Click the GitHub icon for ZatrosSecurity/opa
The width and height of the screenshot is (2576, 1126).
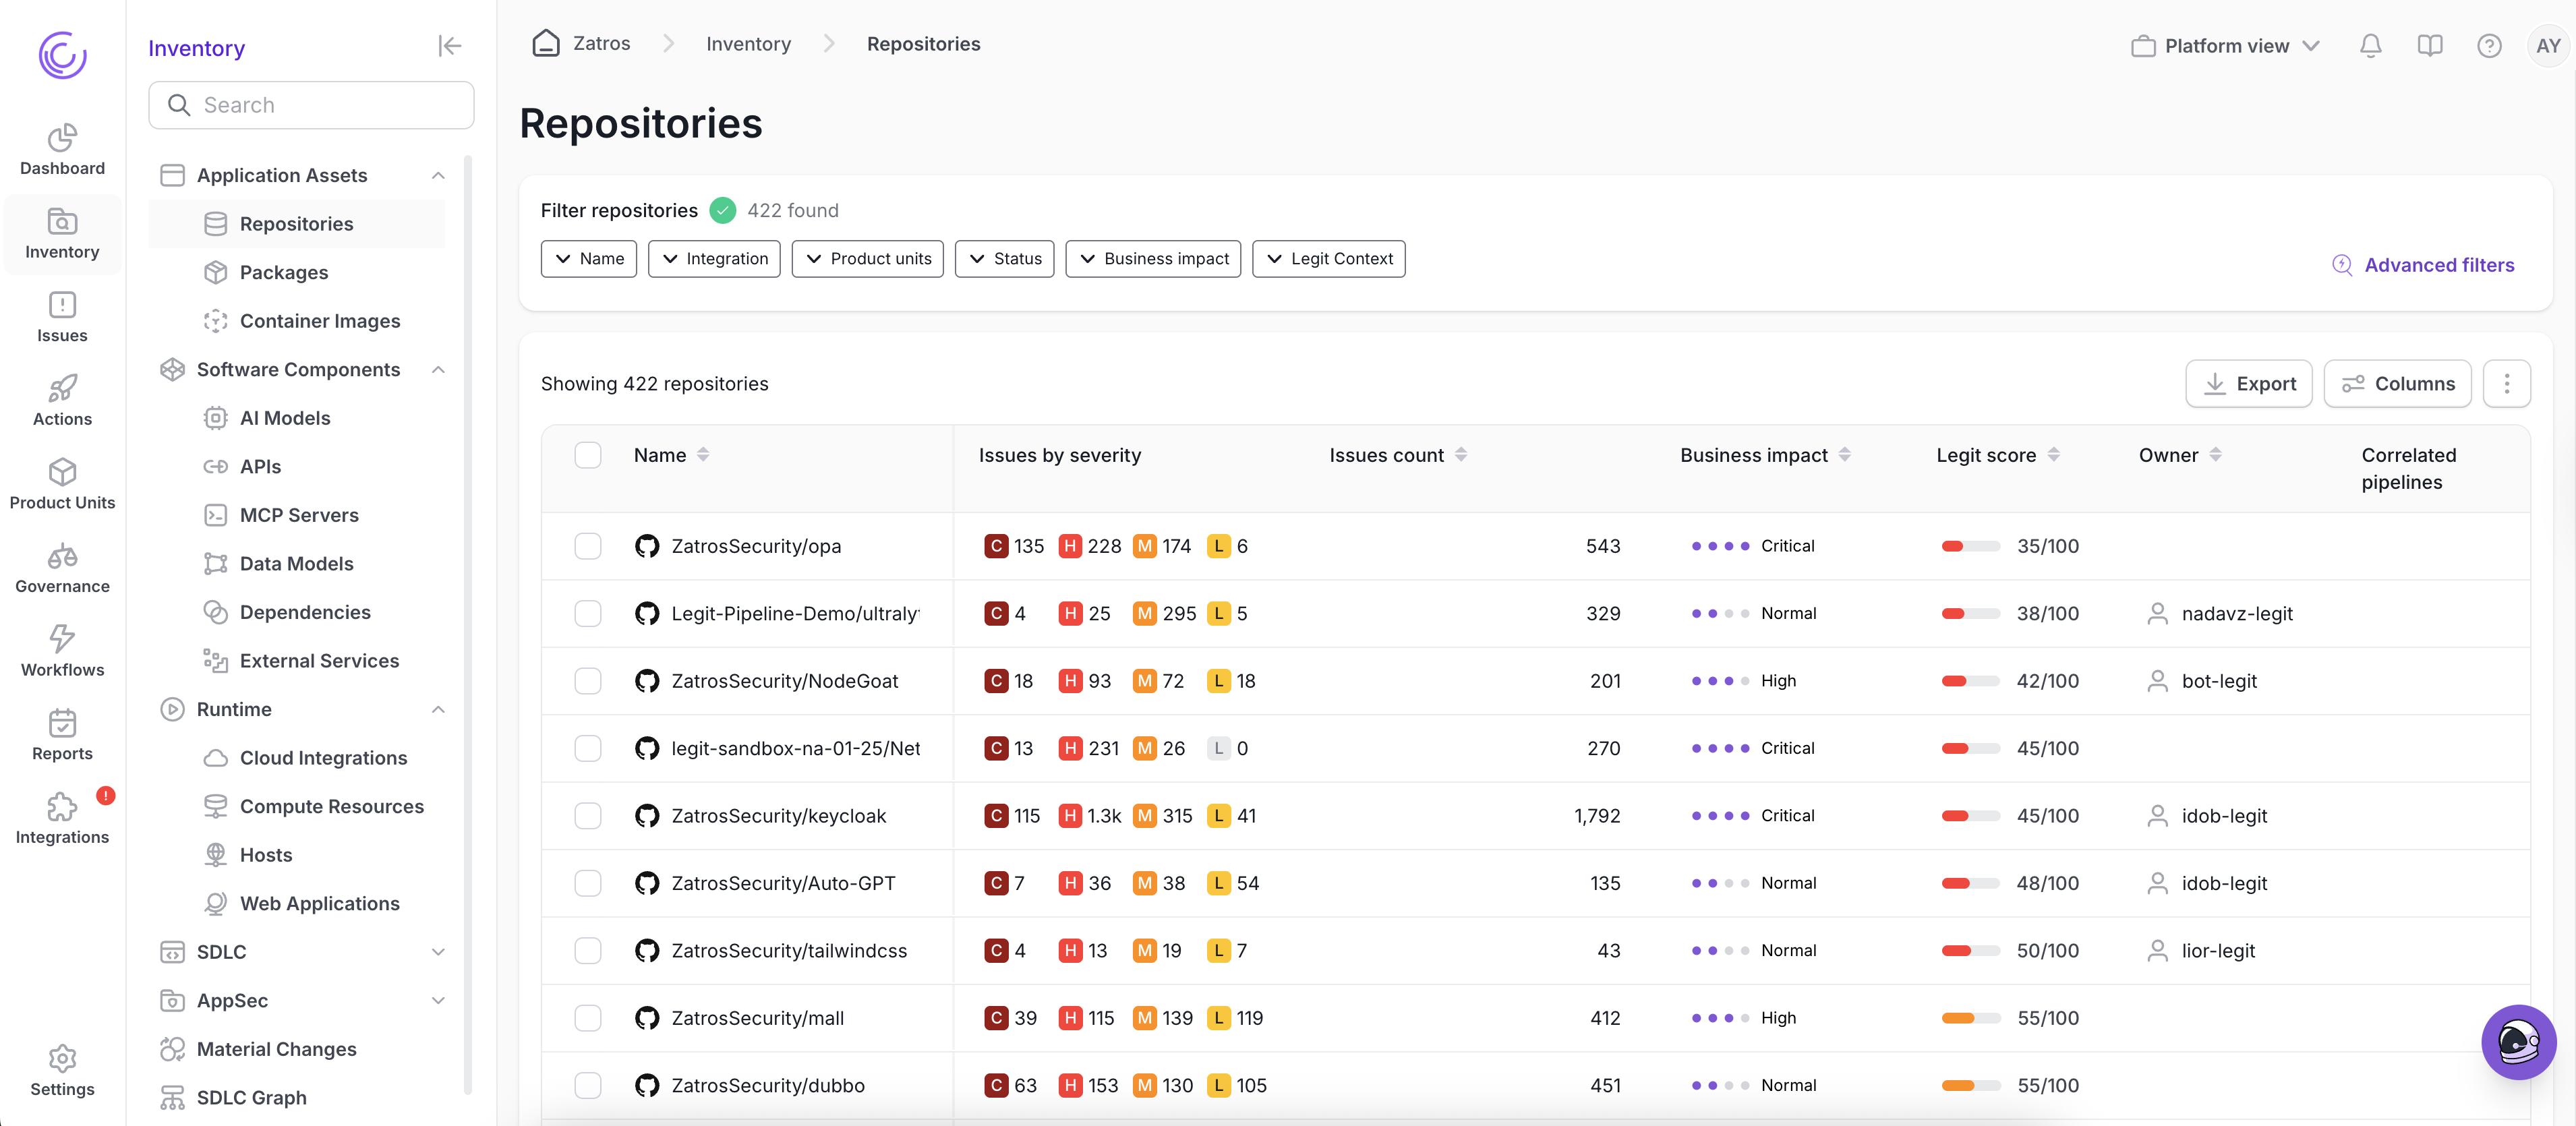tap(647, 546)
